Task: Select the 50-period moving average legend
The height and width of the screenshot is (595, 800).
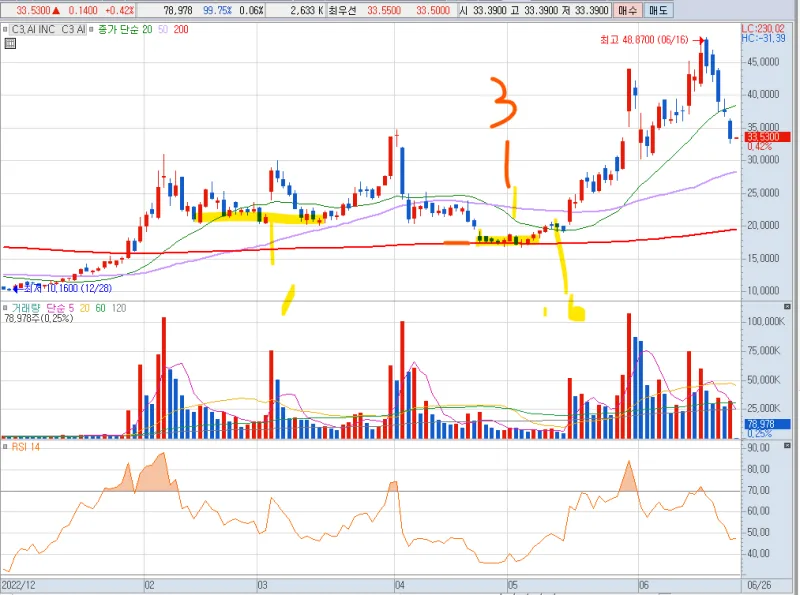Action: pyautogui.click(x=163, y=30)
